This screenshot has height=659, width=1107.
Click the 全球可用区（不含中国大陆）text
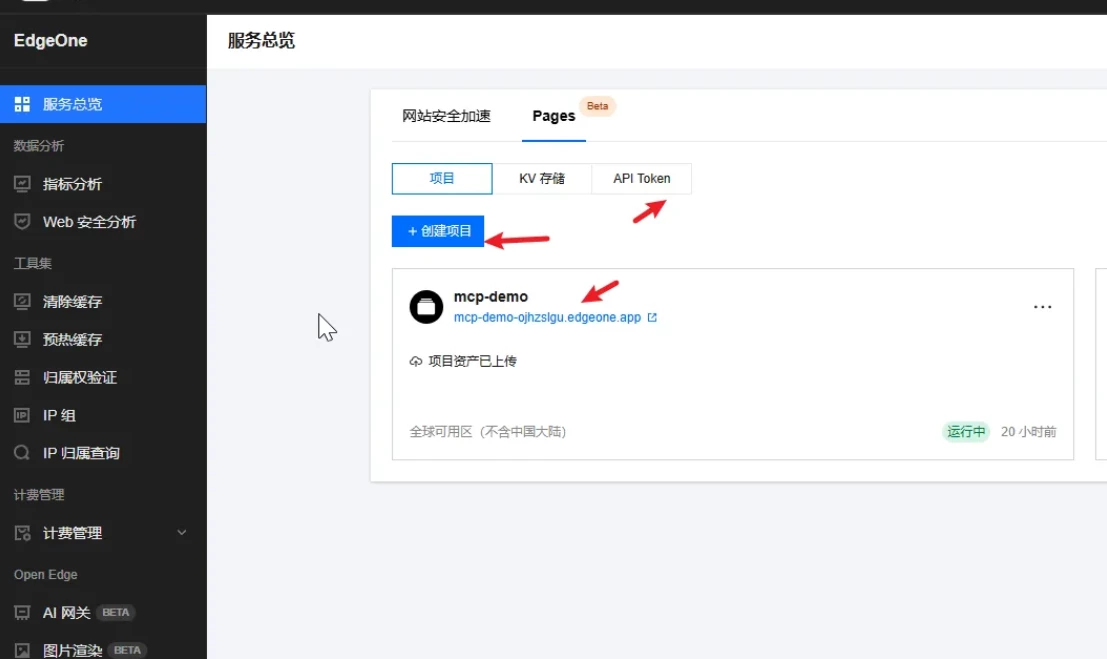[x=488, y=432]
